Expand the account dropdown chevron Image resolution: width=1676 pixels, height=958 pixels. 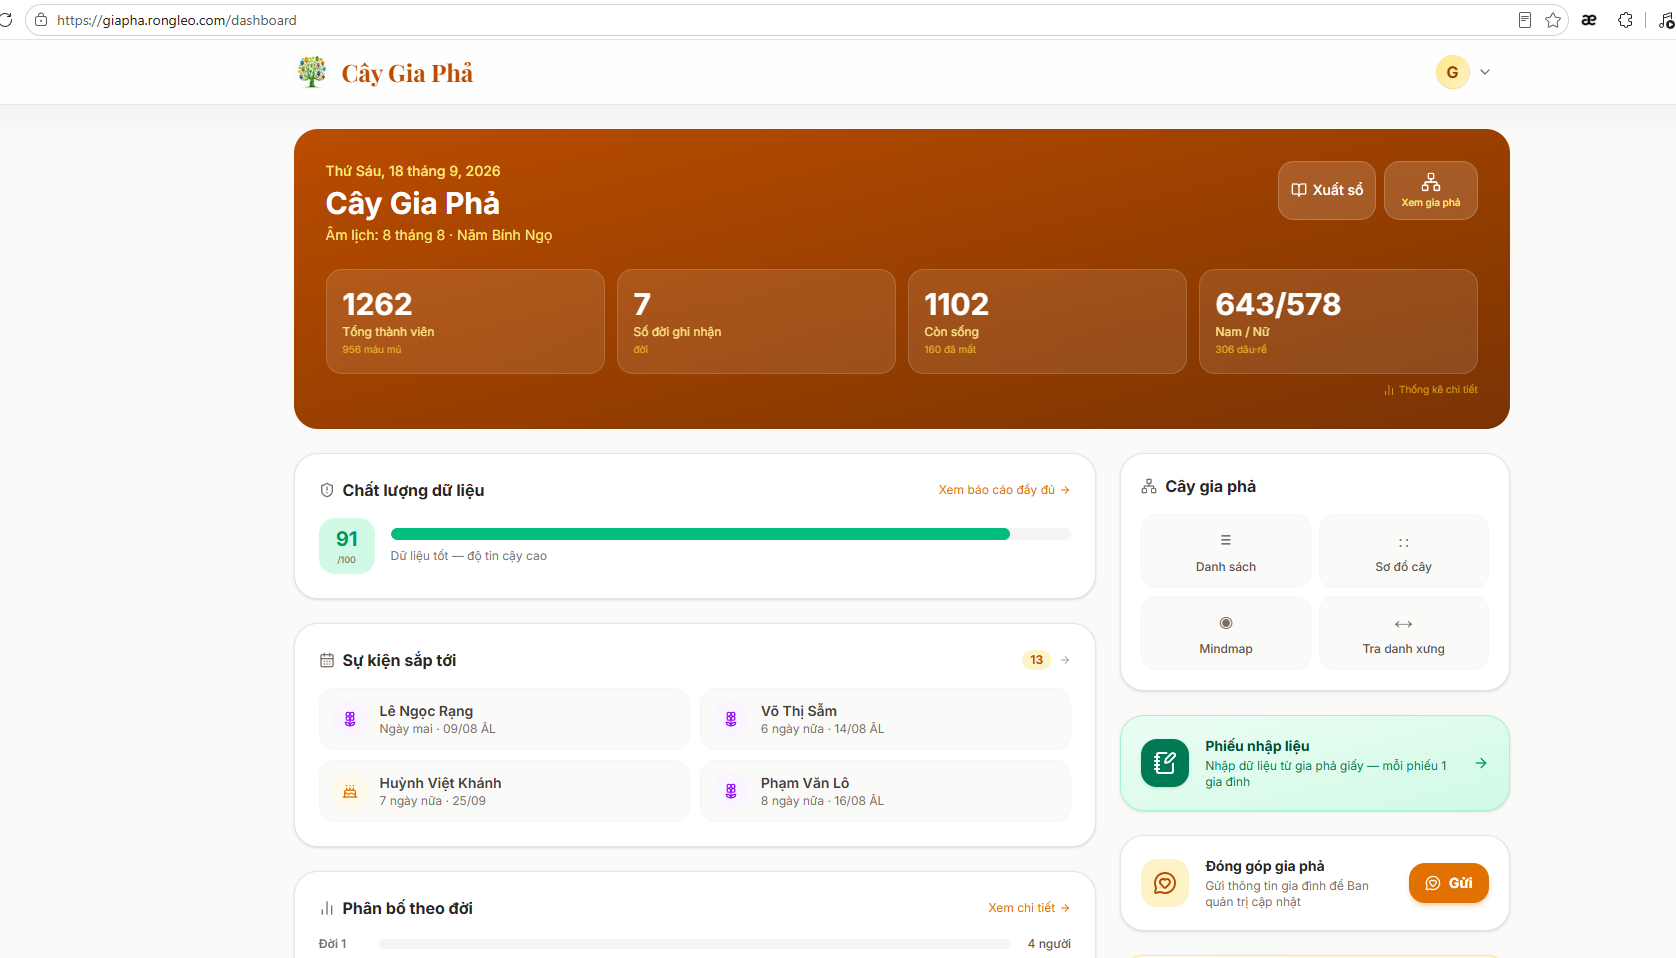pos(1485,72)
